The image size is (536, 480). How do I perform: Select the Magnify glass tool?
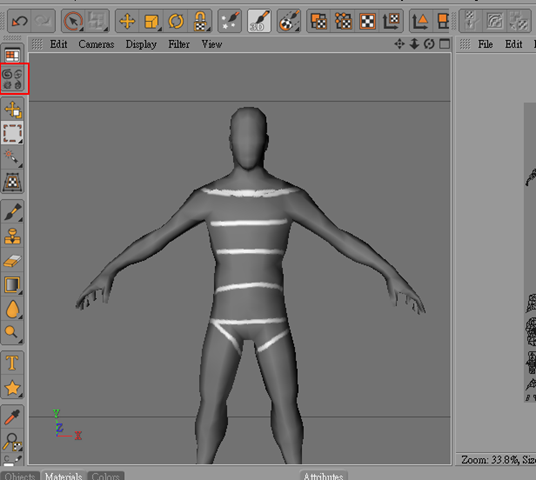(12, 332)
